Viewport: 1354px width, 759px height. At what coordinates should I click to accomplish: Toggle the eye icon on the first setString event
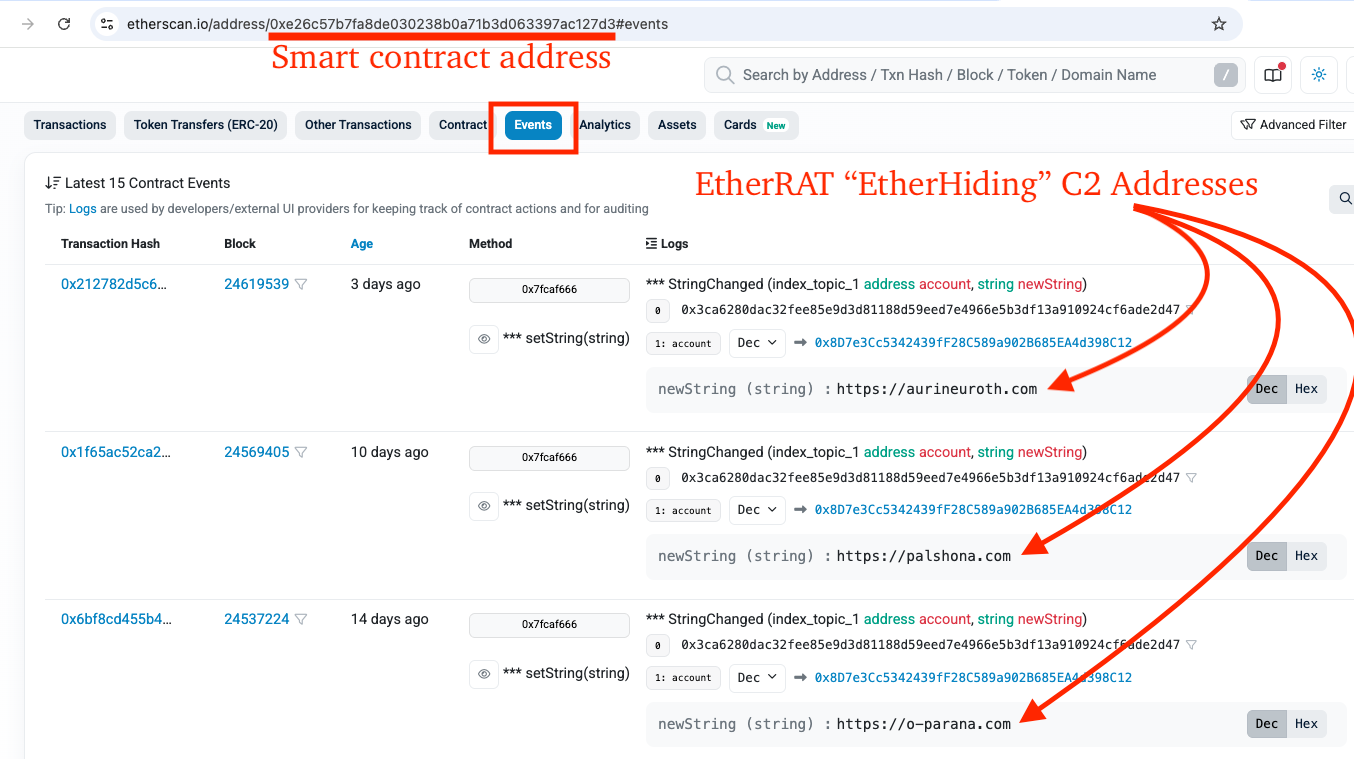(x=484, y=338)
